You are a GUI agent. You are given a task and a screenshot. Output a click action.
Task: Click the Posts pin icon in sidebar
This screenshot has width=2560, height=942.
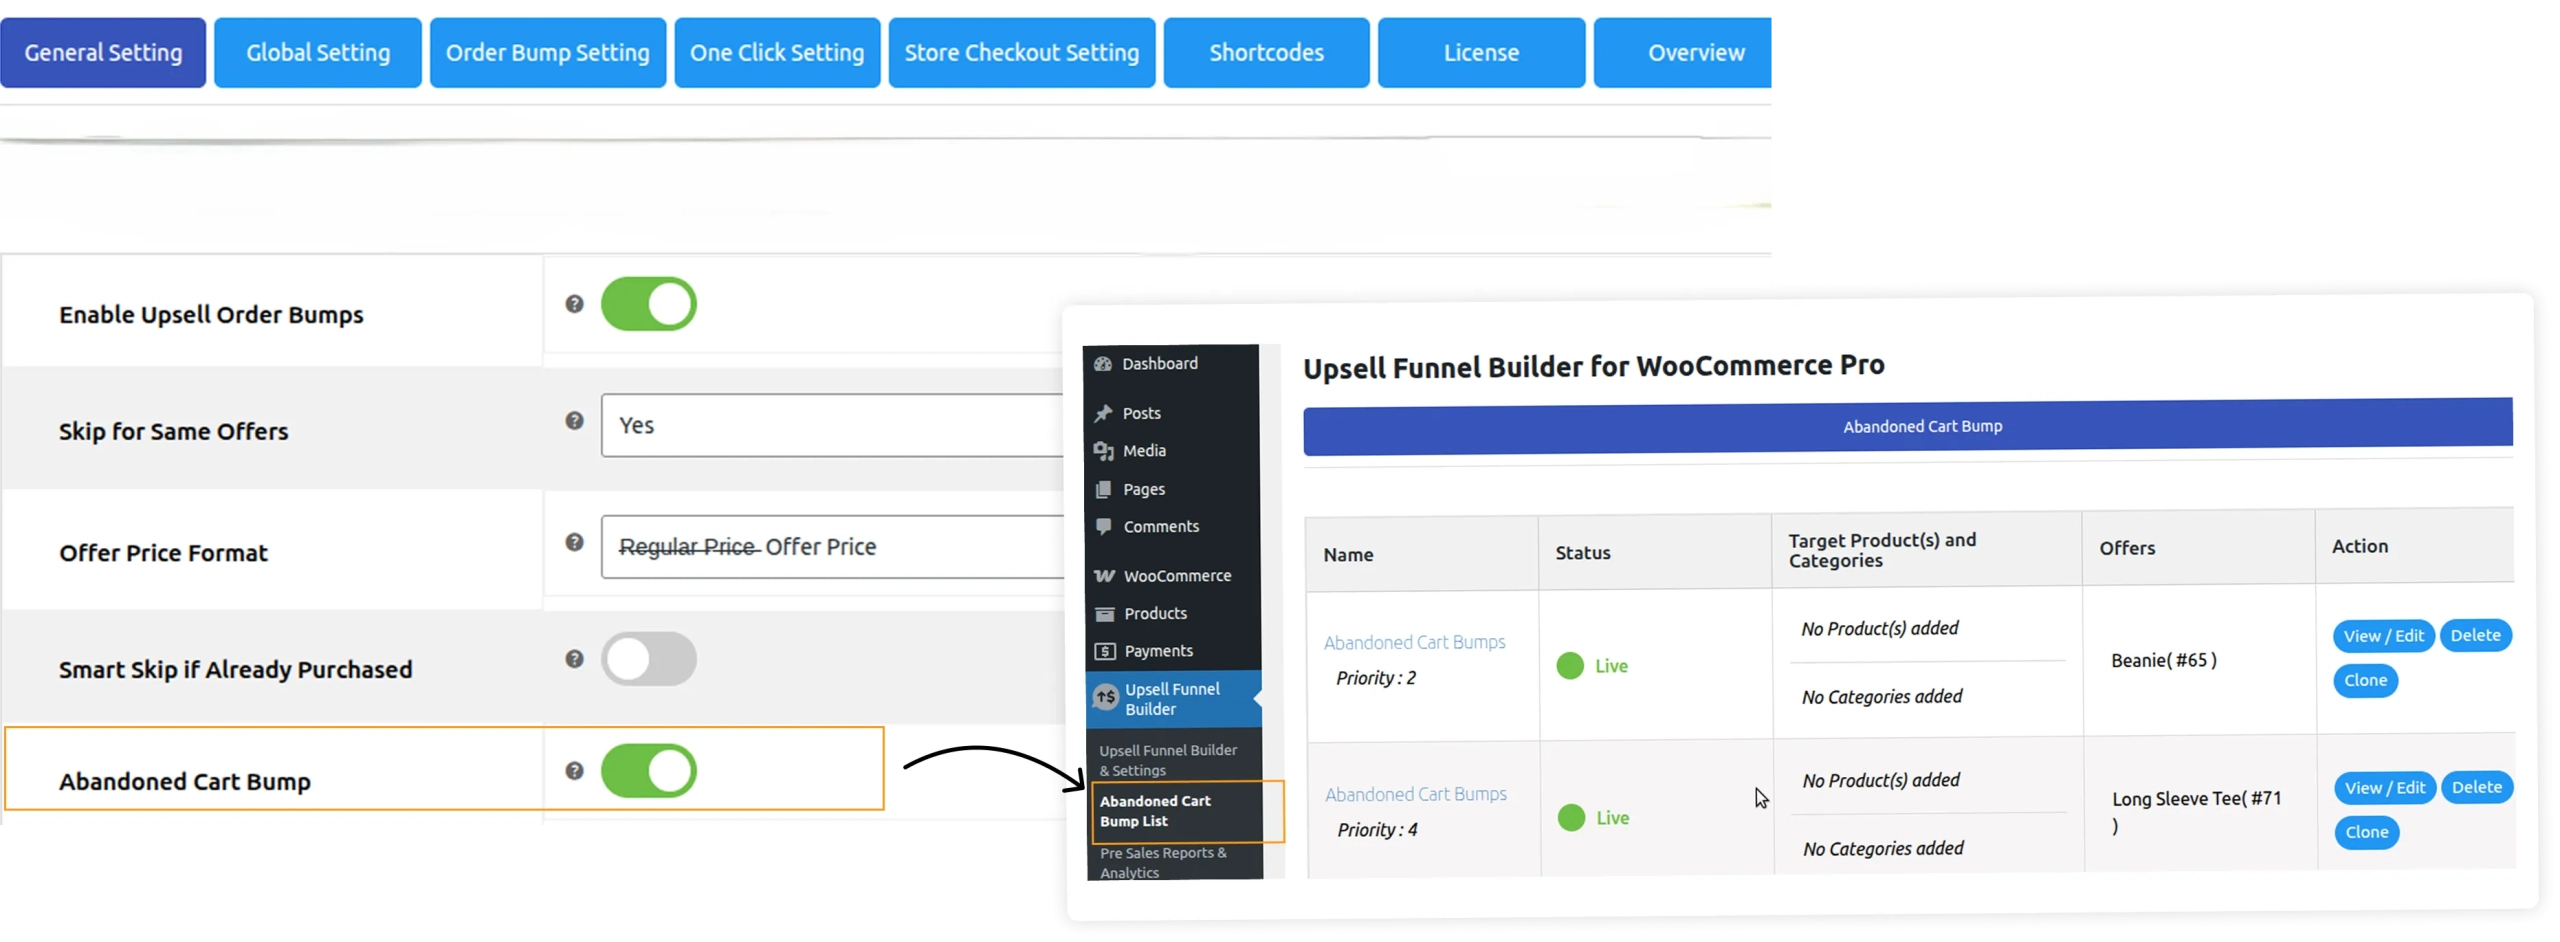coord(1103,413)
